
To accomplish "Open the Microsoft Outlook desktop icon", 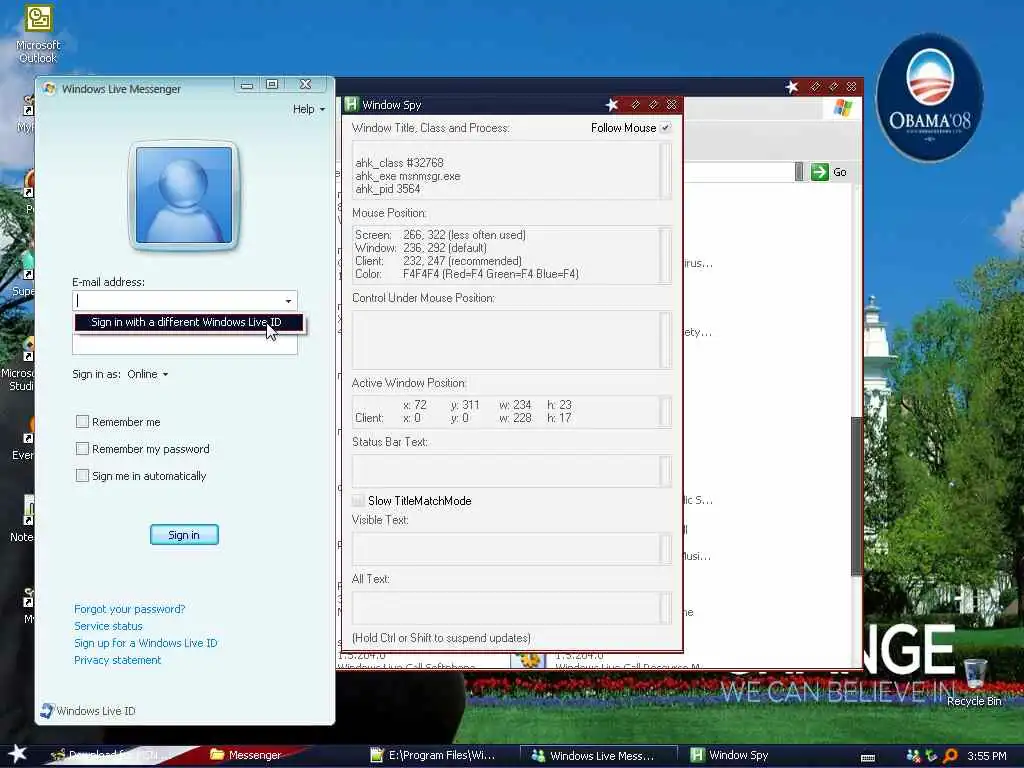I will [x=39, y=34].
